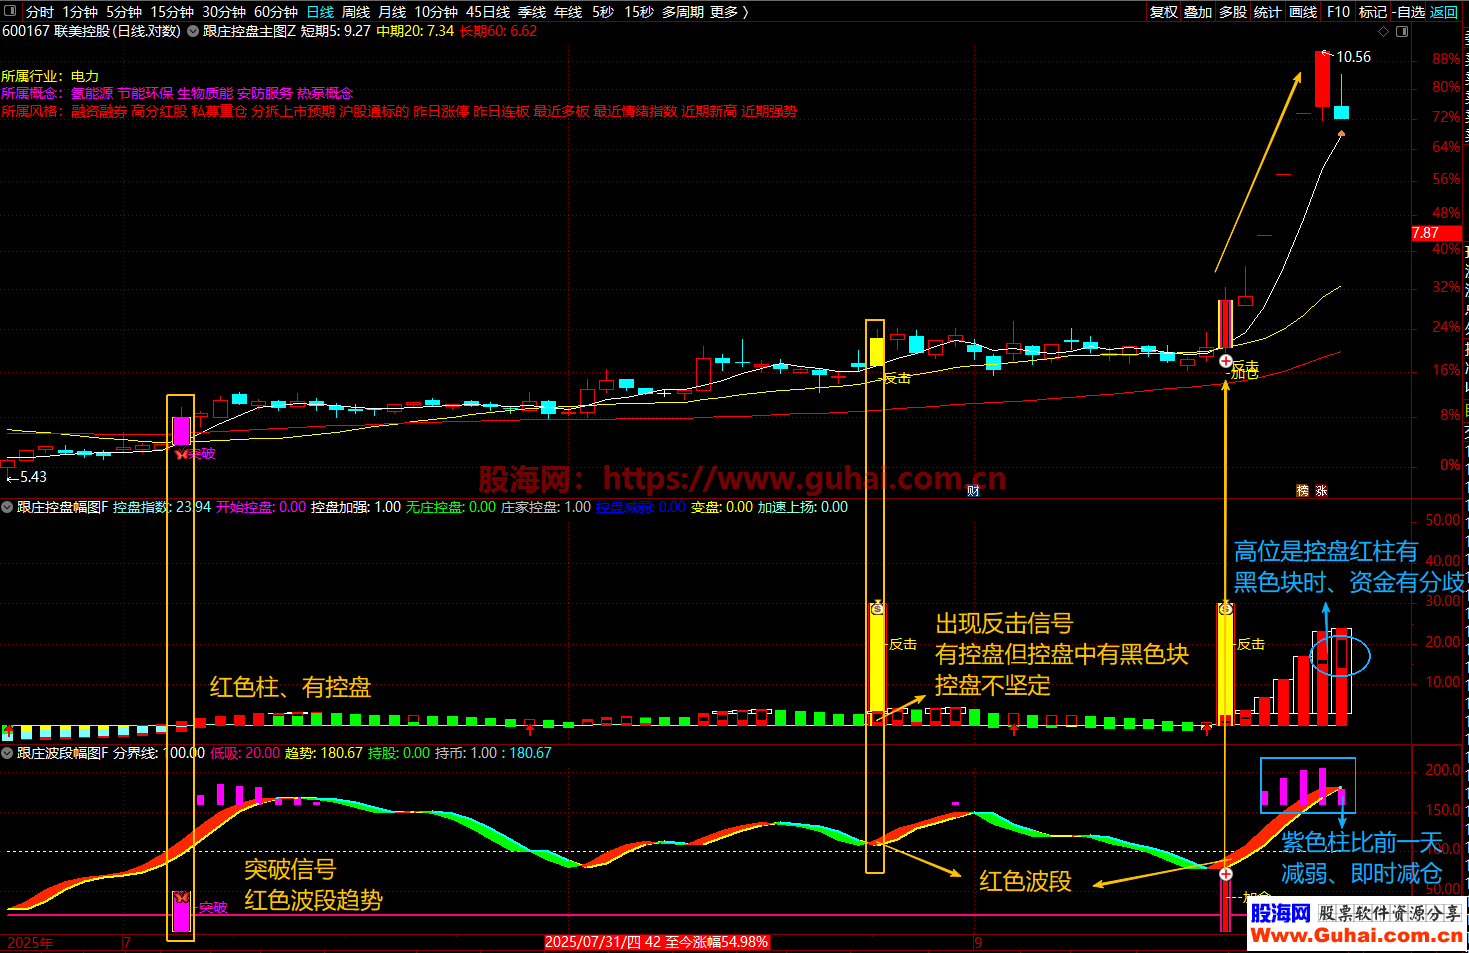Toggle 叠加 overlay mode

point(1198,12)
